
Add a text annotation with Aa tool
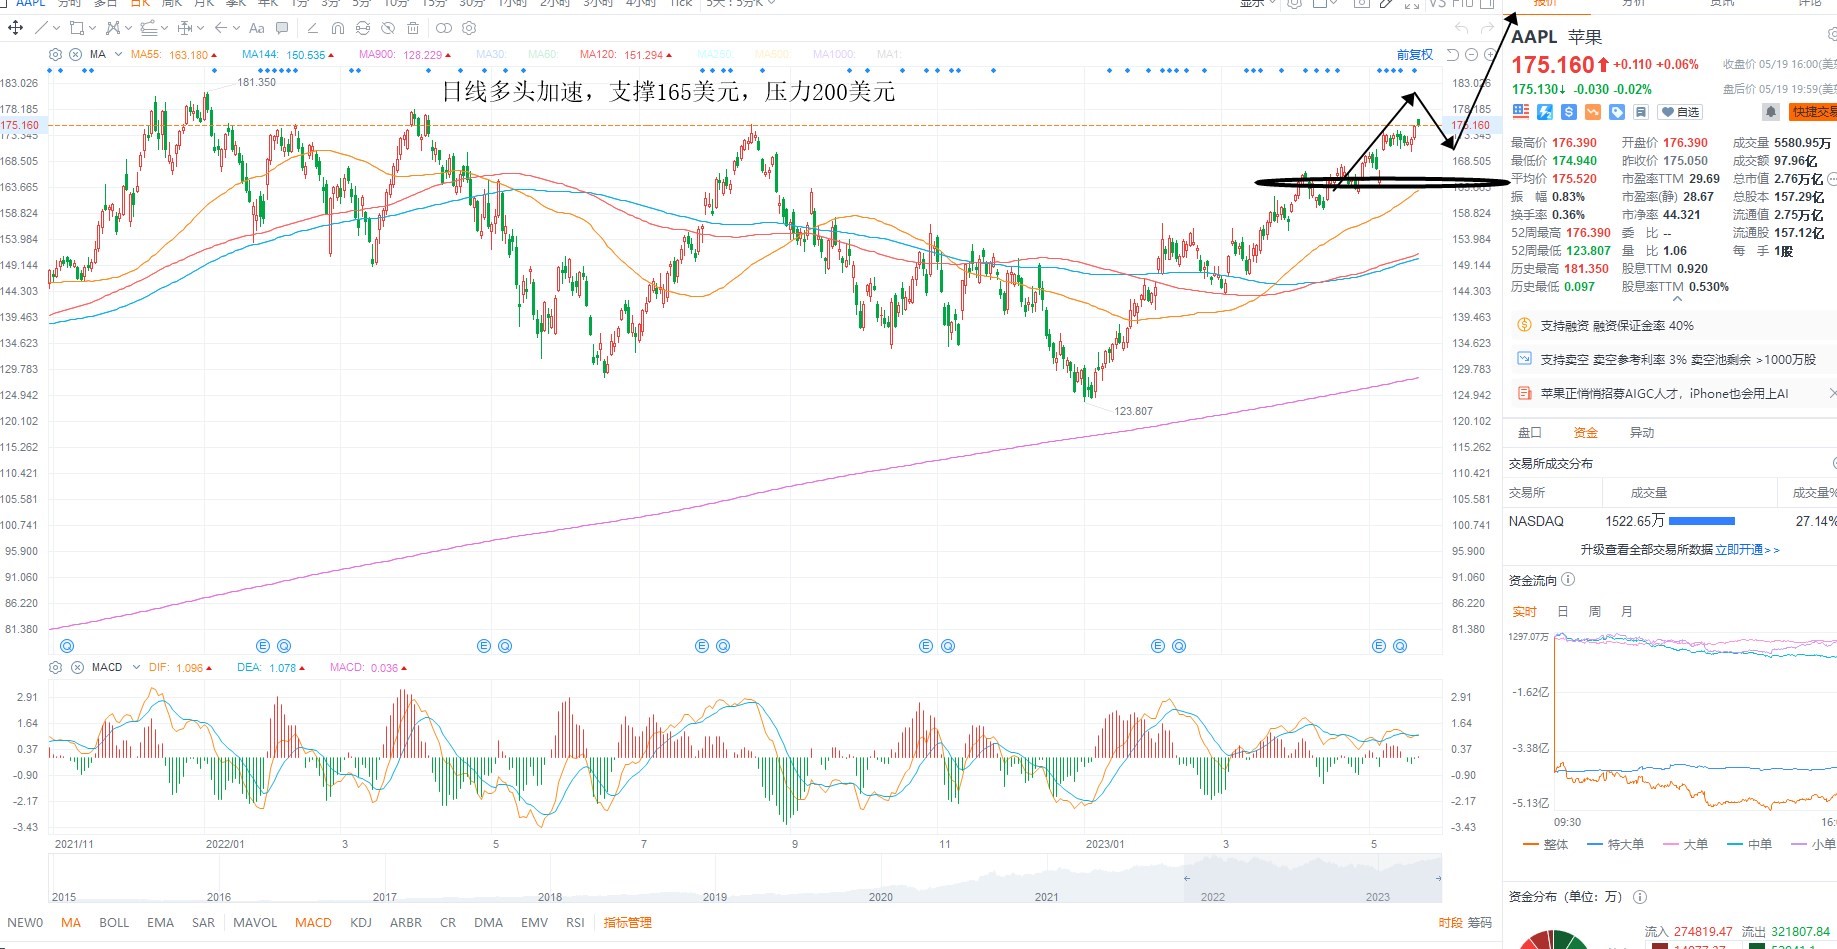257,28
